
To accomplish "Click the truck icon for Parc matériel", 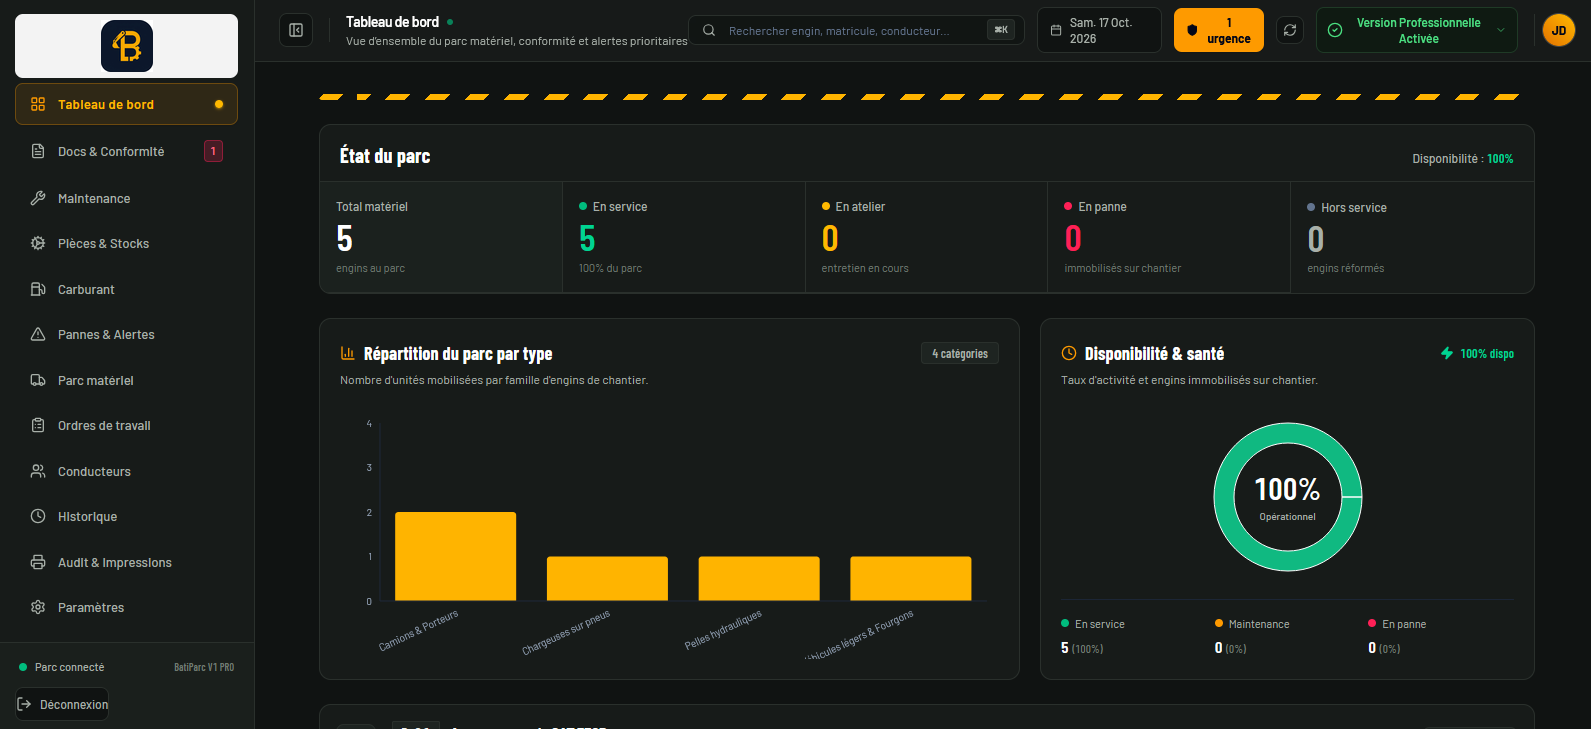I will pos(38,380).
